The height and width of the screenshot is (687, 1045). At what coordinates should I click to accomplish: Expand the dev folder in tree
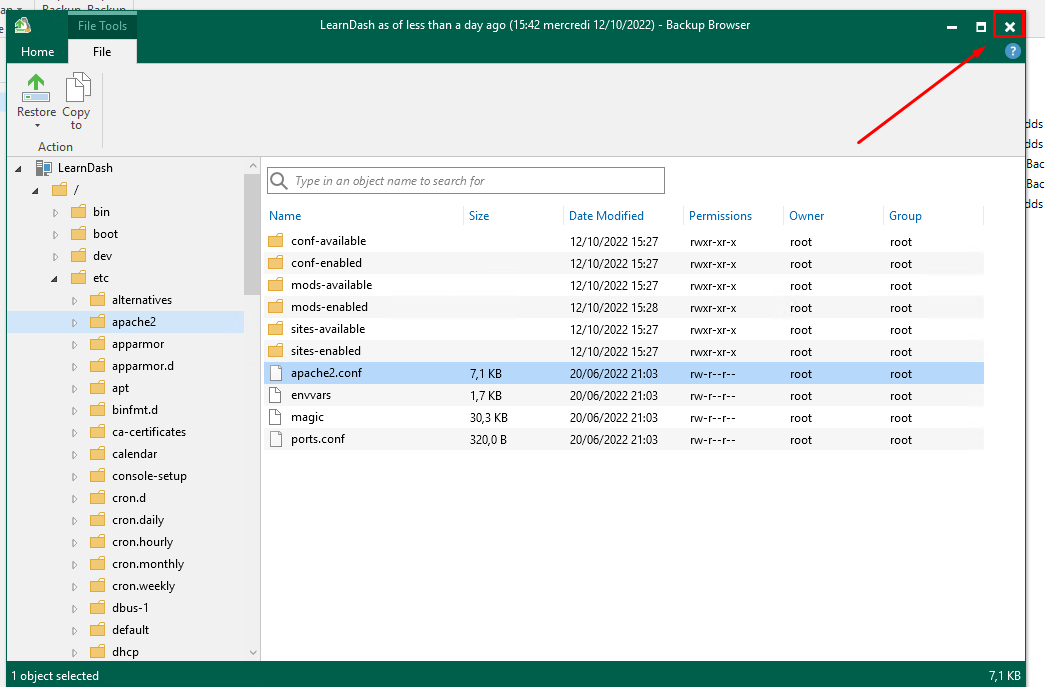(55, 257)
